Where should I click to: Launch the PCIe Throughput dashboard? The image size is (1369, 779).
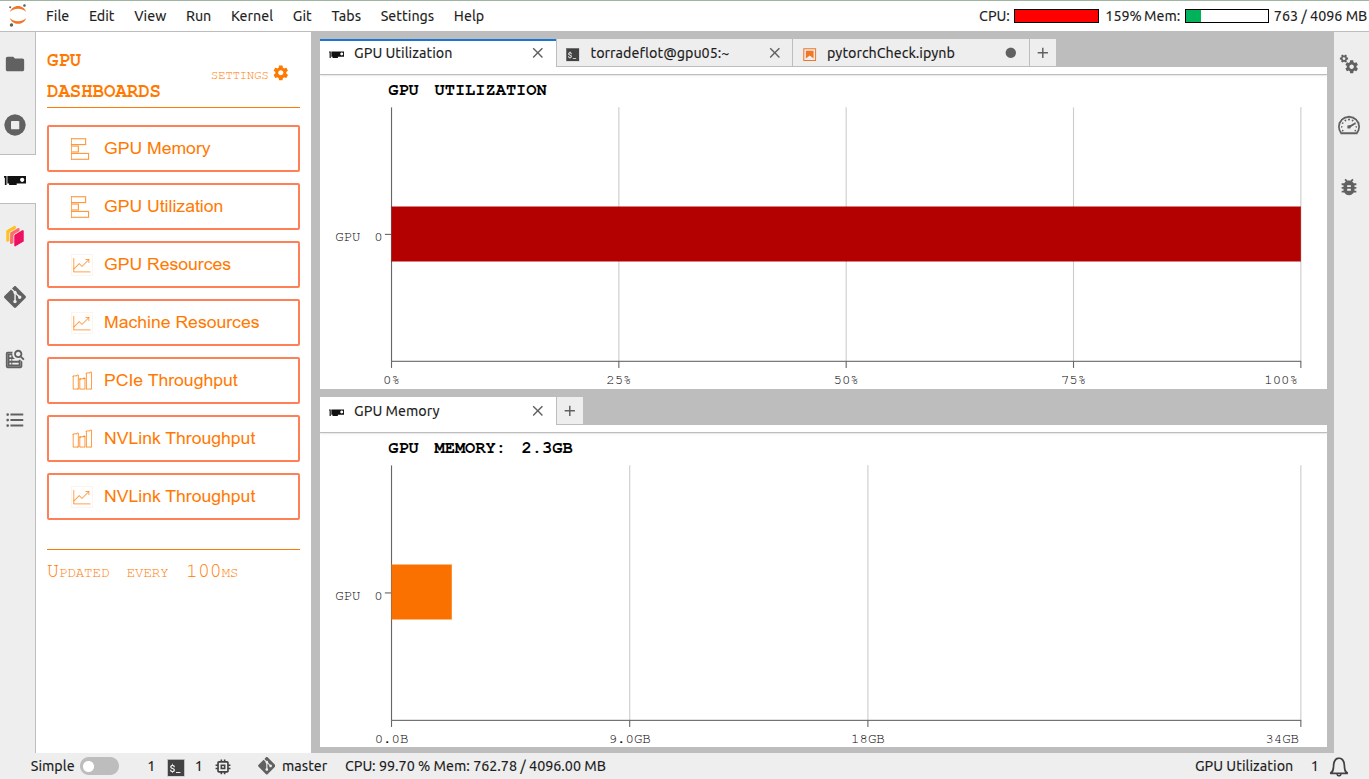click(173, 381)
